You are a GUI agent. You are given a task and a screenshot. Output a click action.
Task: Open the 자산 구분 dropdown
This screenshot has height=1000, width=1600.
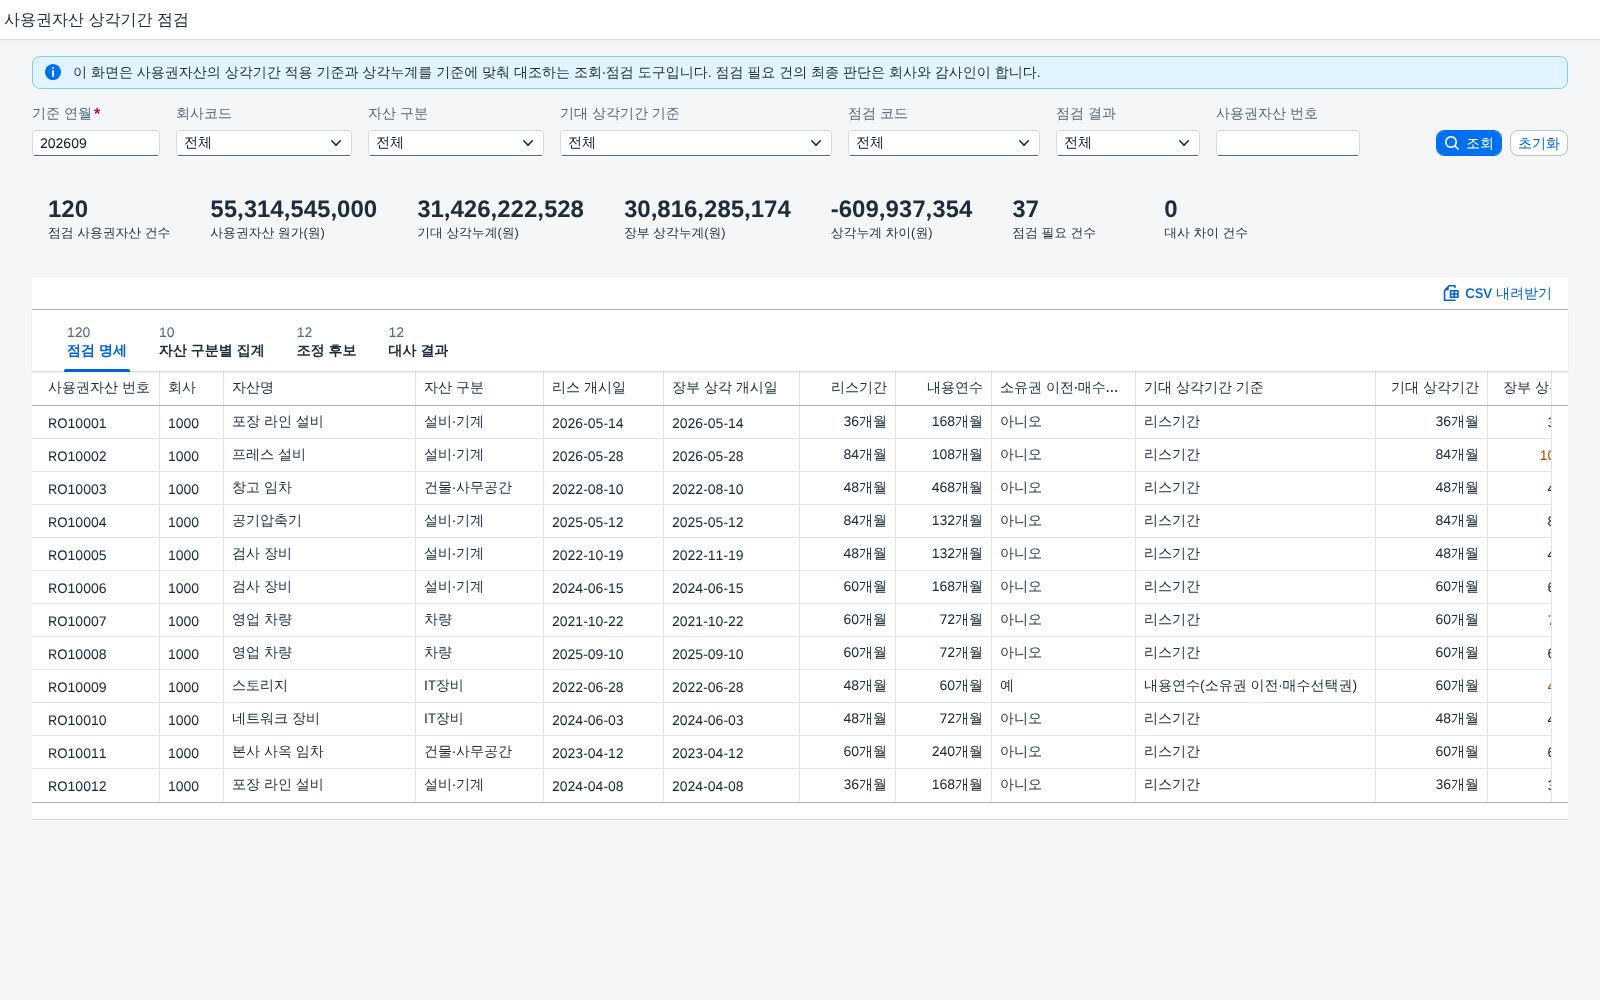coord(456,143)
